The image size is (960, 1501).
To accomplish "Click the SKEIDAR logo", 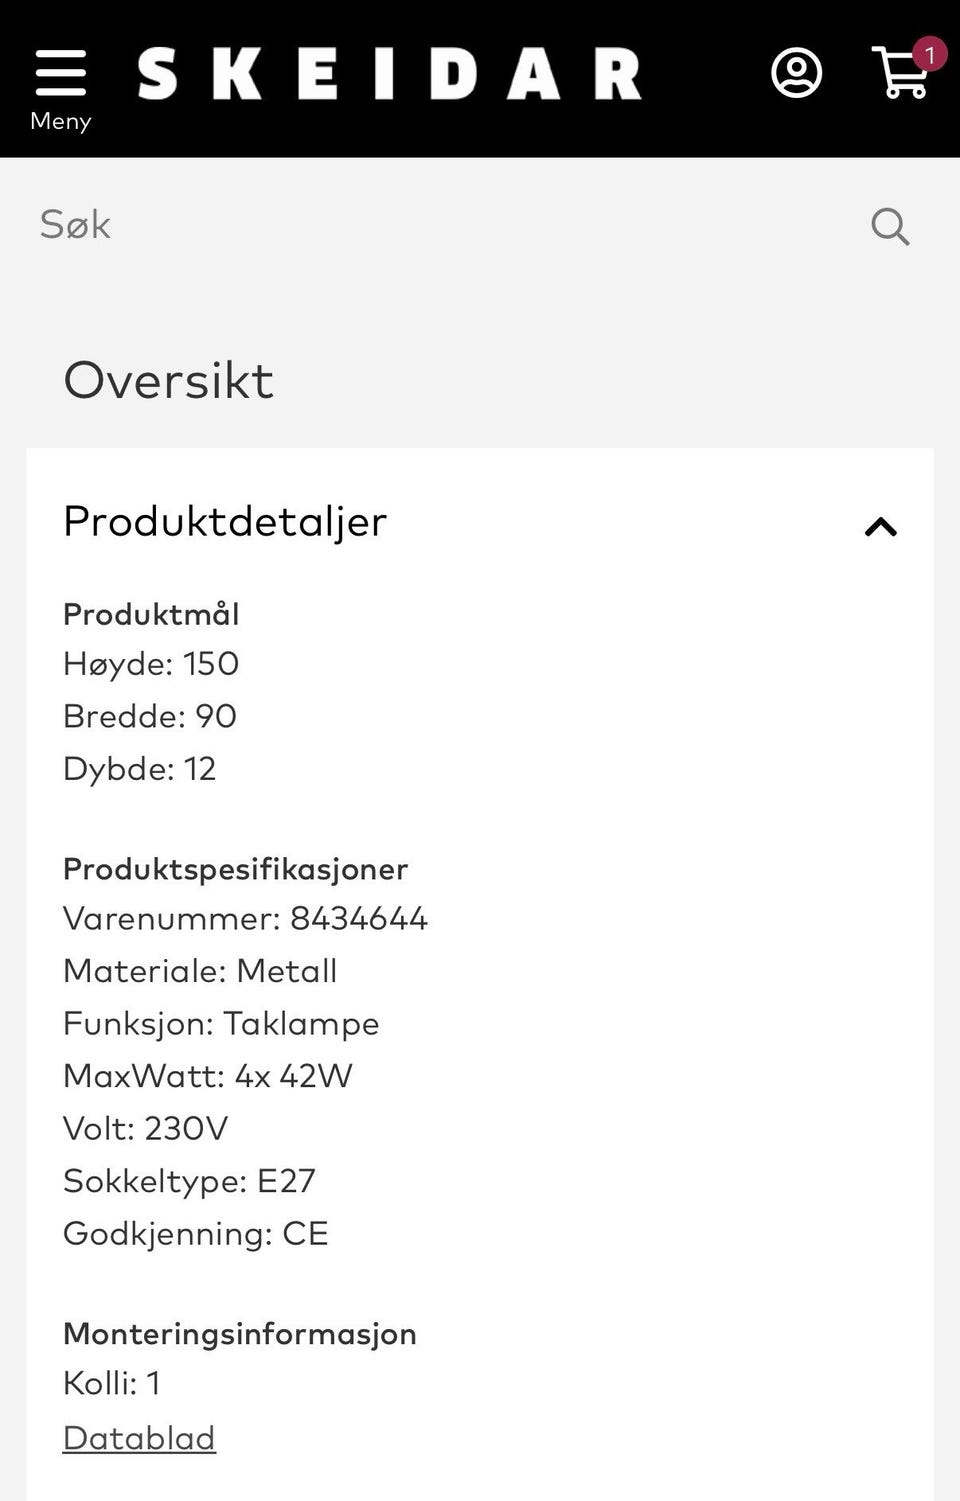I will click(x=389, y=74).
